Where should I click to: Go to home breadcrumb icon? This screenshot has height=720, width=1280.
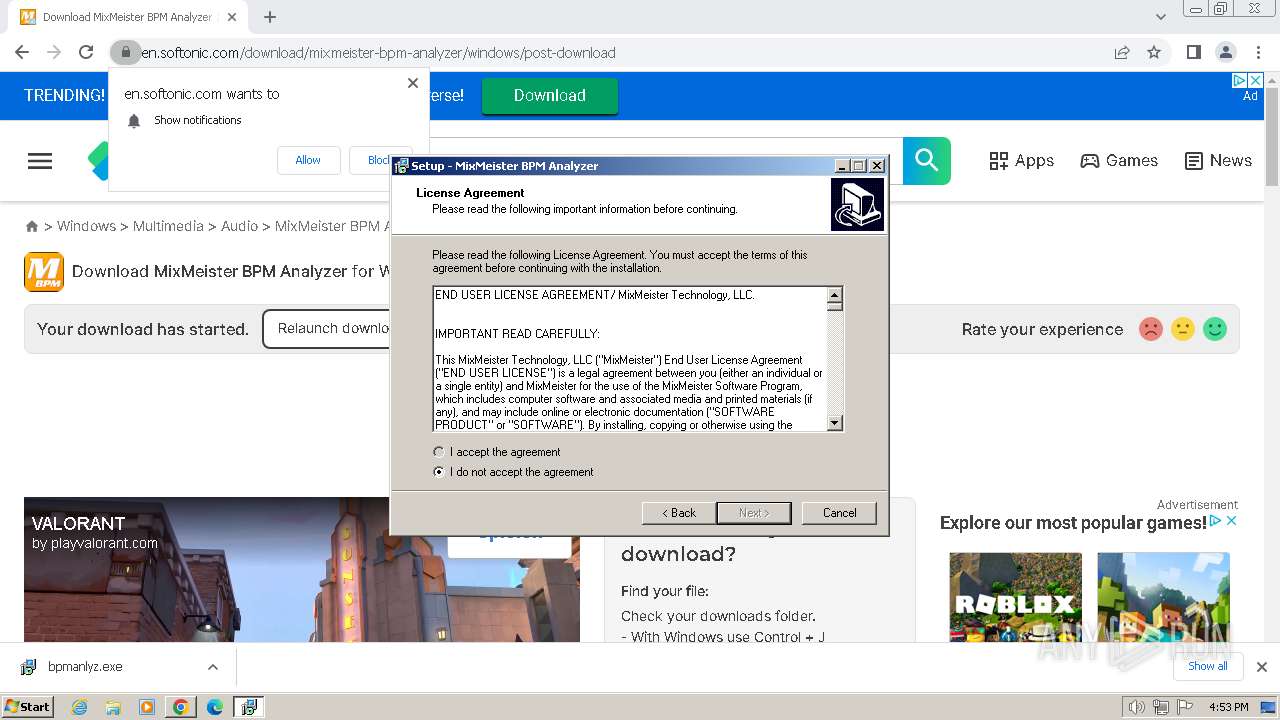[32, 227]
